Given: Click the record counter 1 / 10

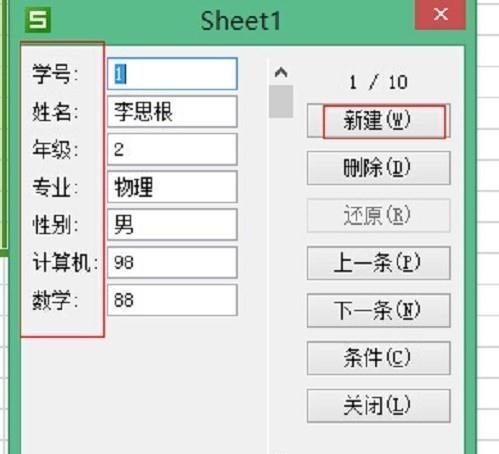Looking at the screenshot, I should click(378, 82).
